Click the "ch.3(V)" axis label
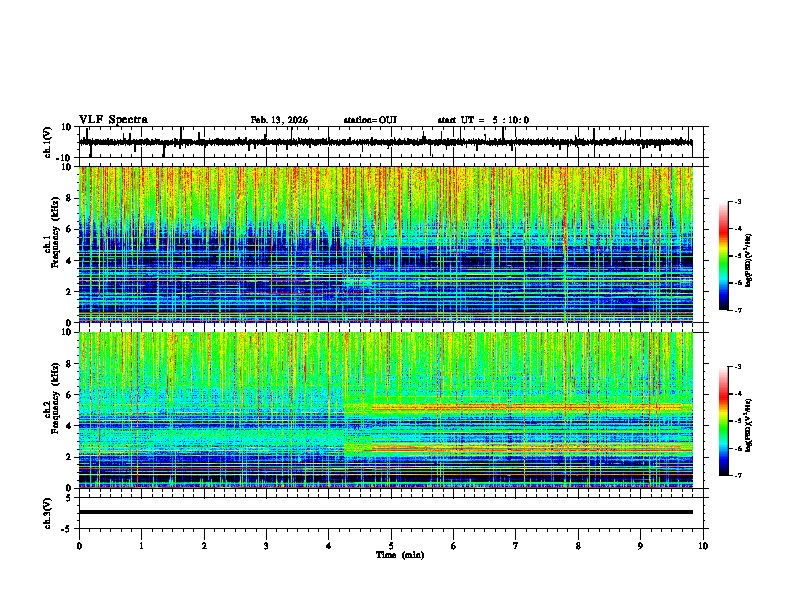The height and width of the screenshot is (612, 792). 48,513
